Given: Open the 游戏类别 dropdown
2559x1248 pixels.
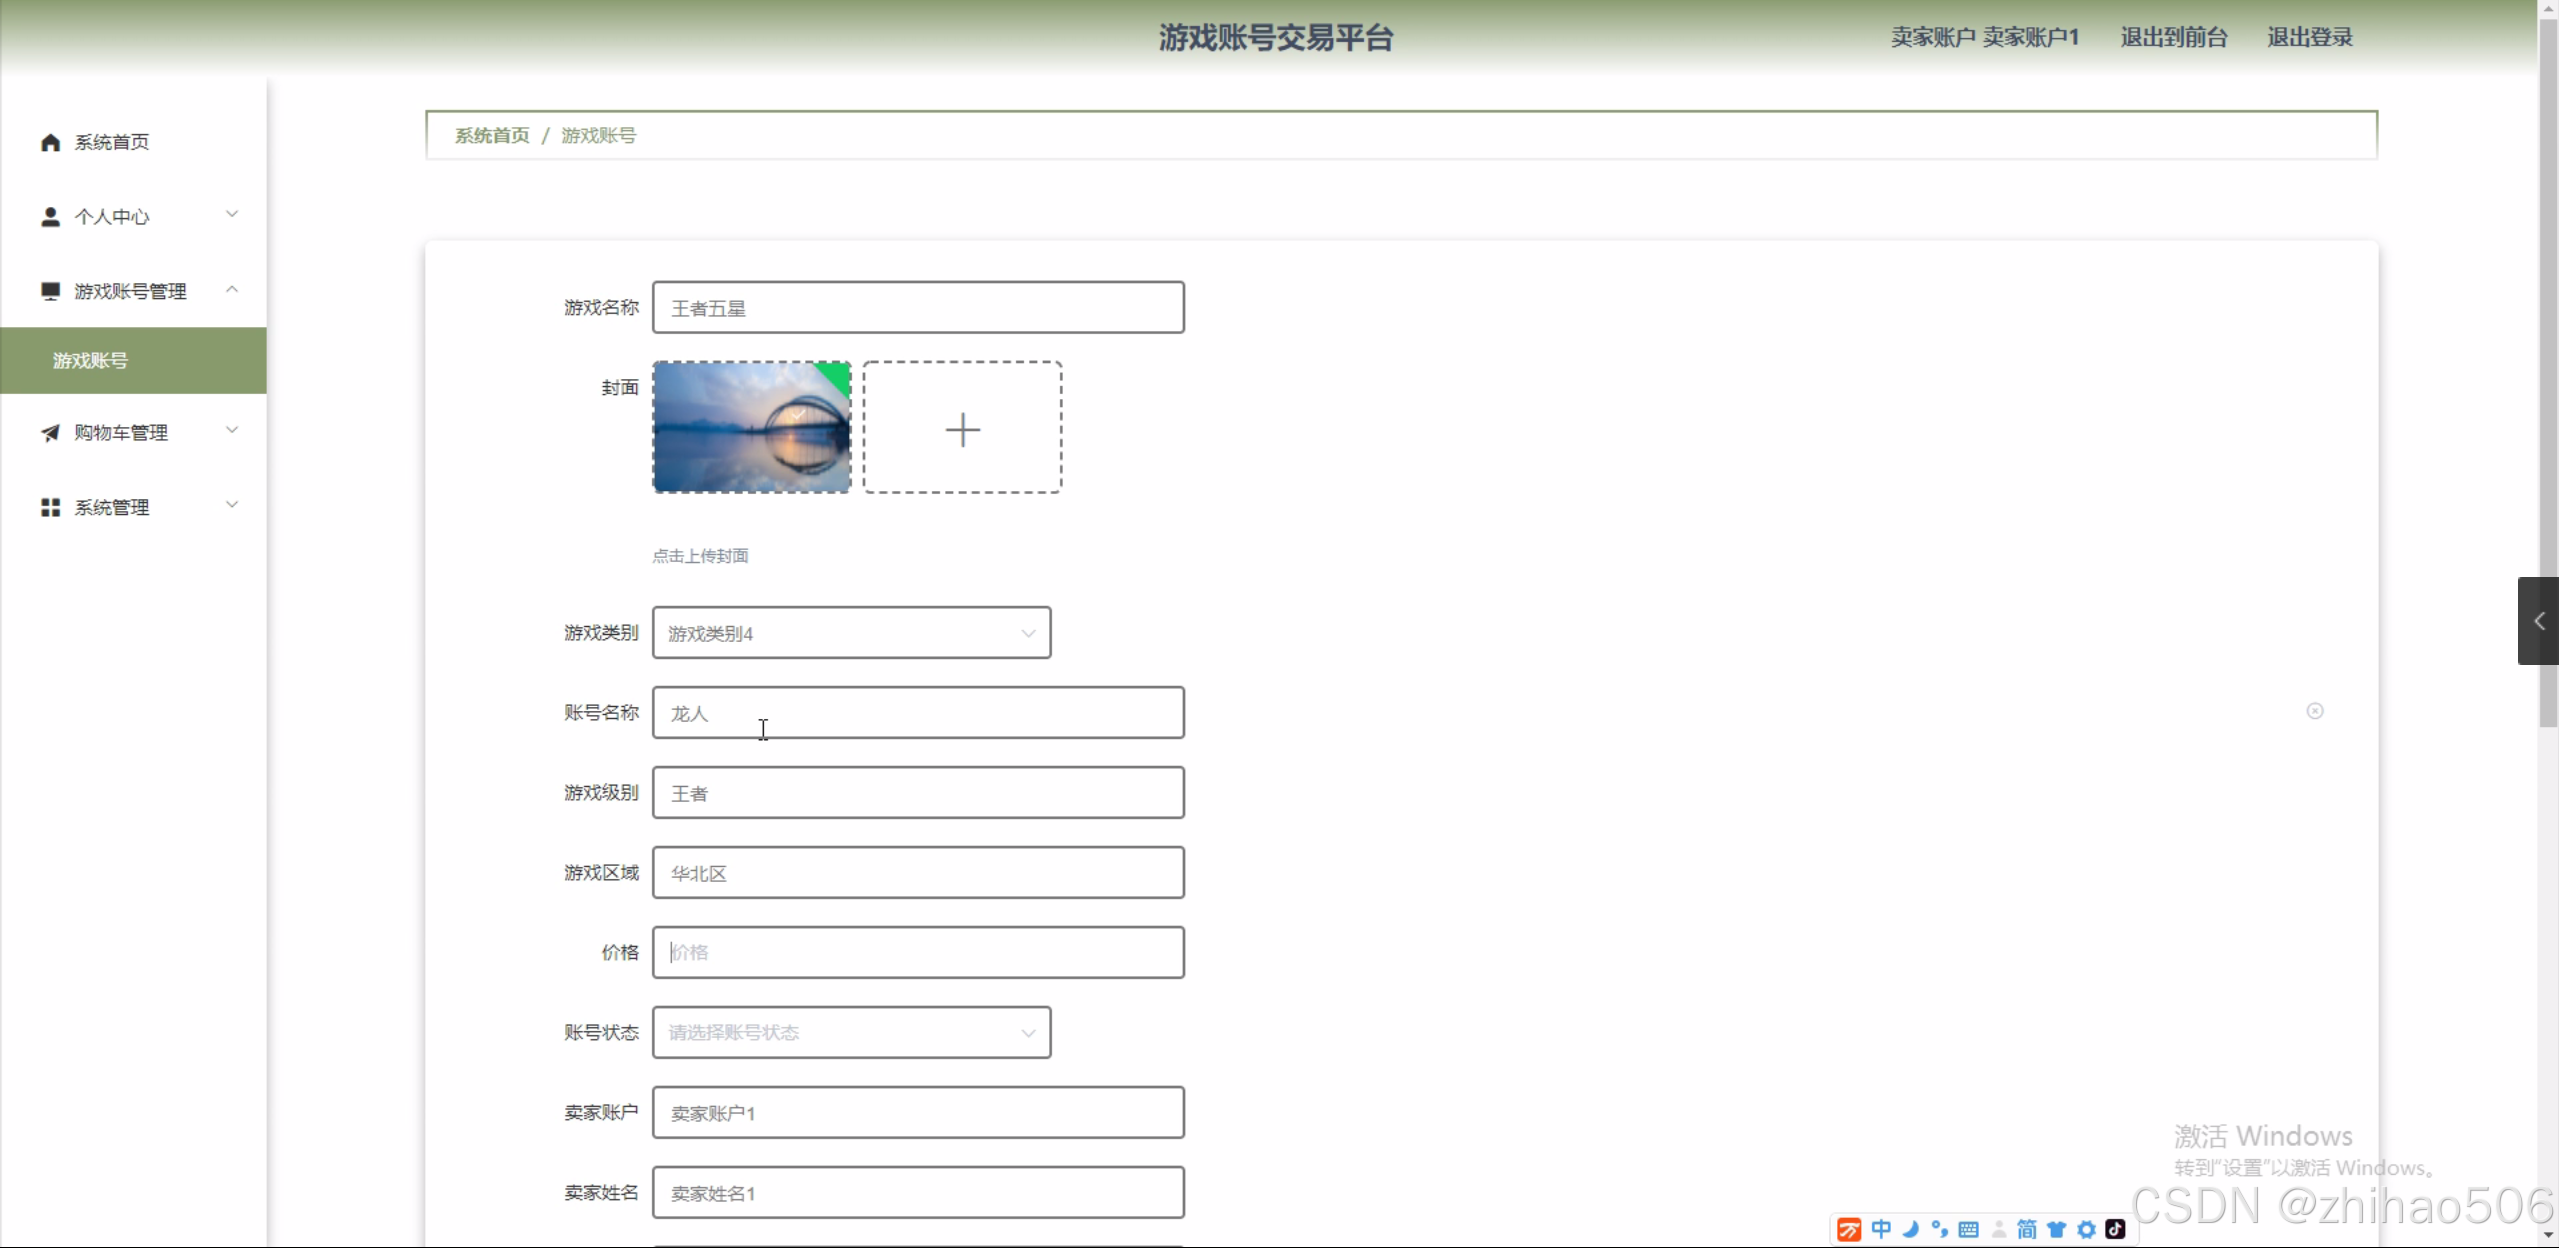Looking at the screenshot, I should 851,633.
